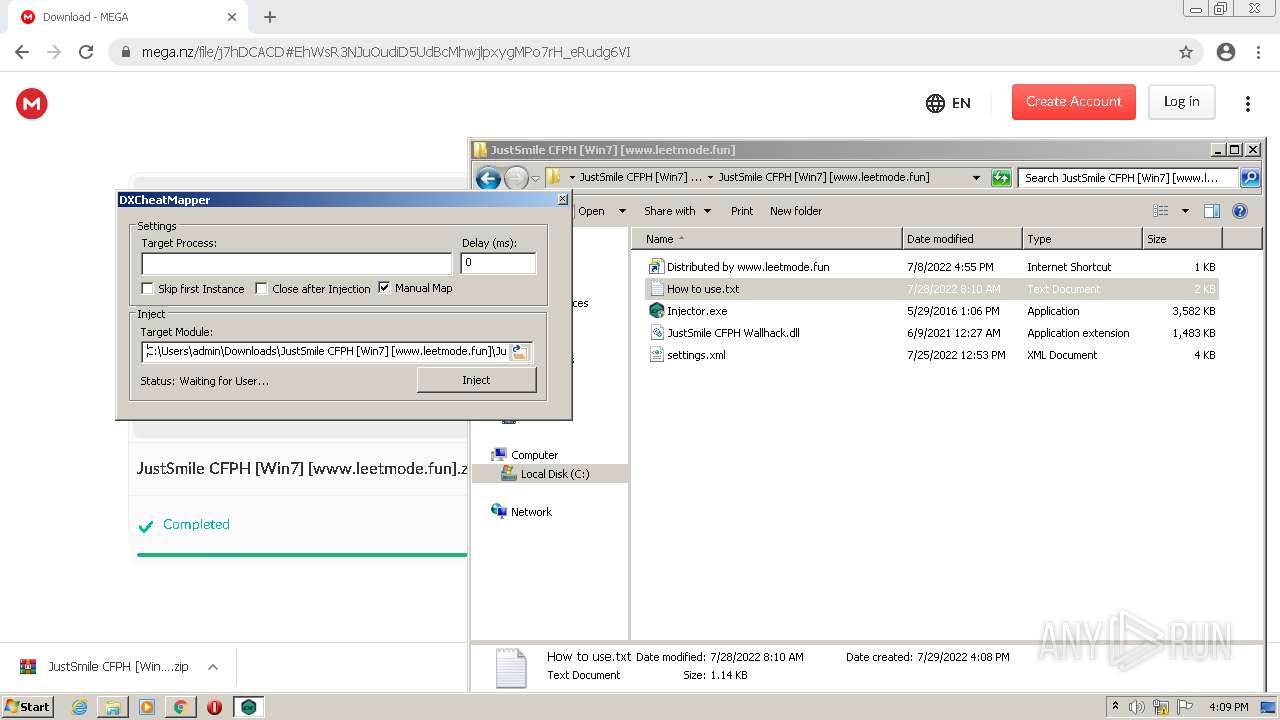Uncheck Manual Map checkbox
1280x720 pixels.
coord(384,288)
